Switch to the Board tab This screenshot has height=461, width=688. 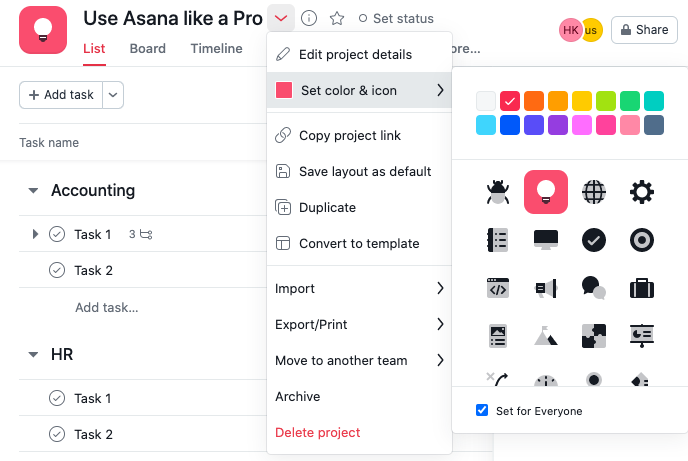(147, 48)
